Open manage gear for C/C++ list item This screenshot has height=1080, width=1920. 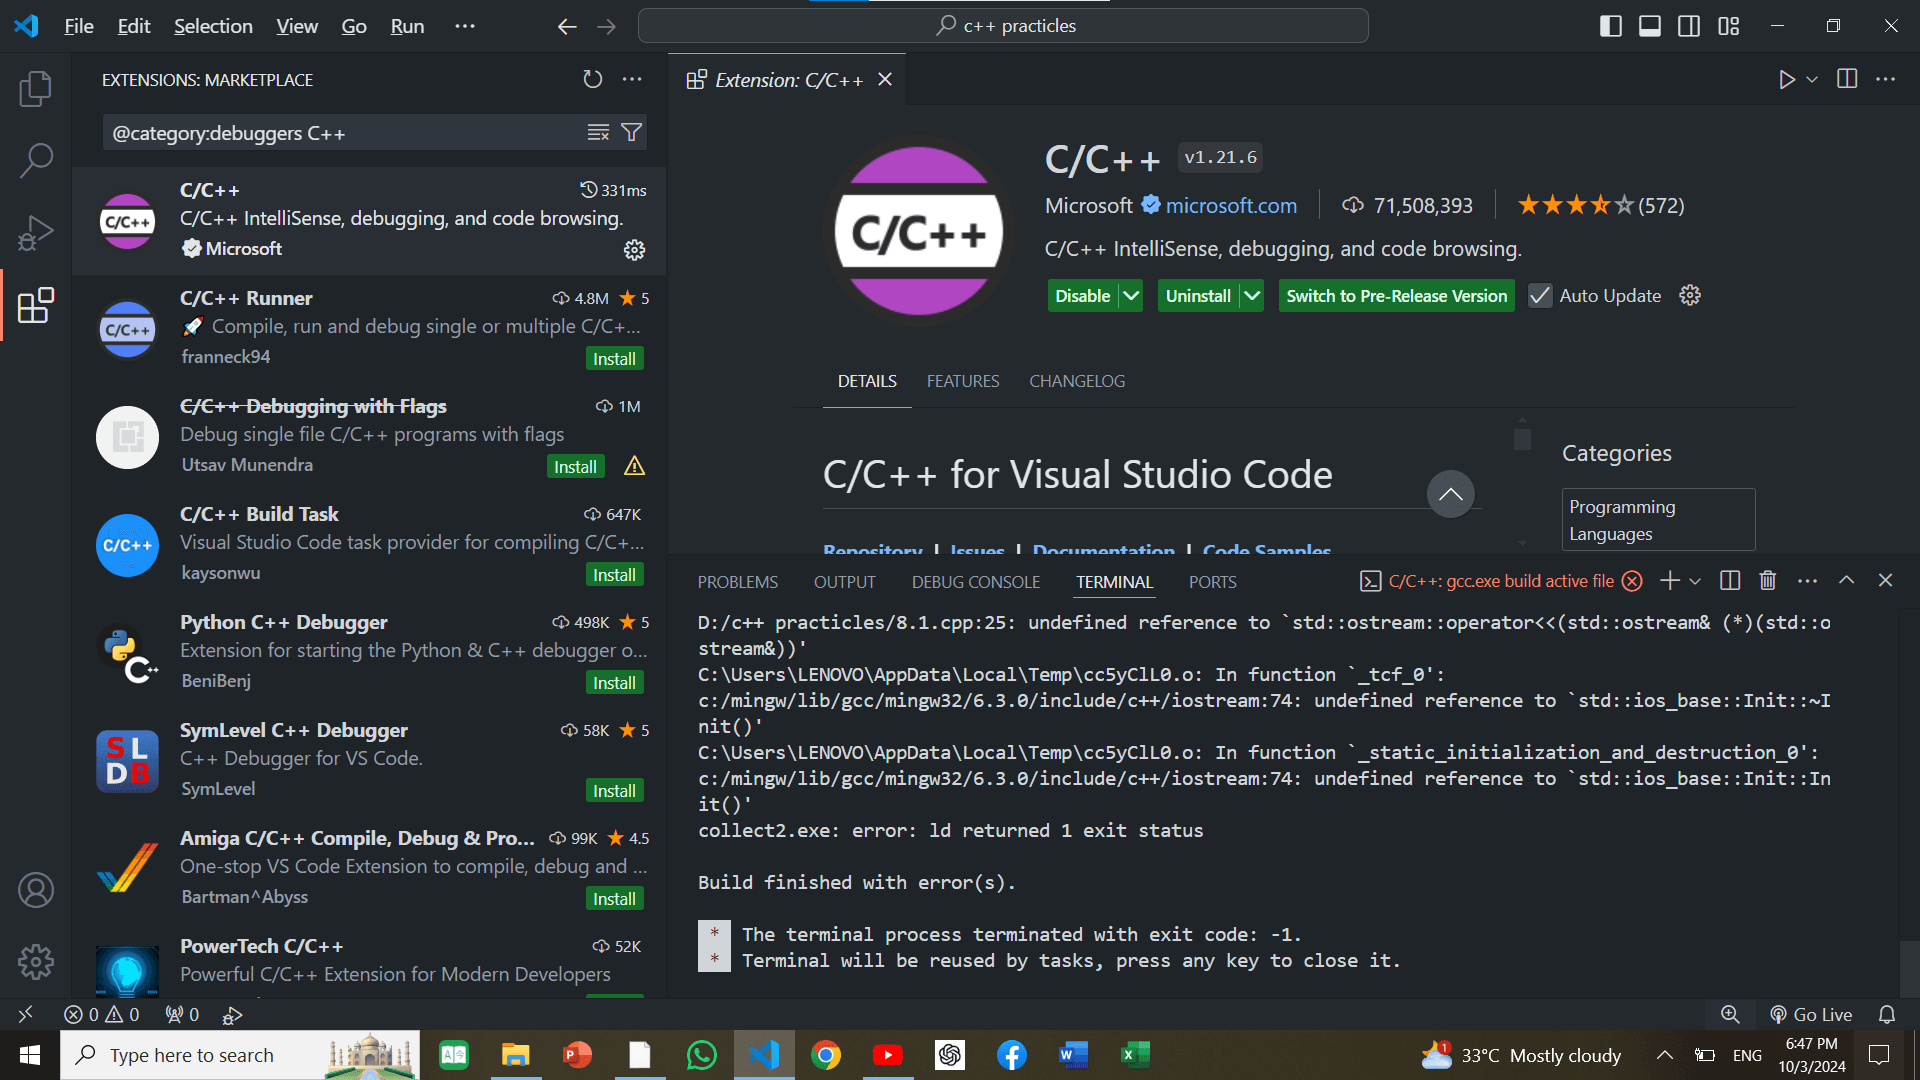(x=634, y=250)
